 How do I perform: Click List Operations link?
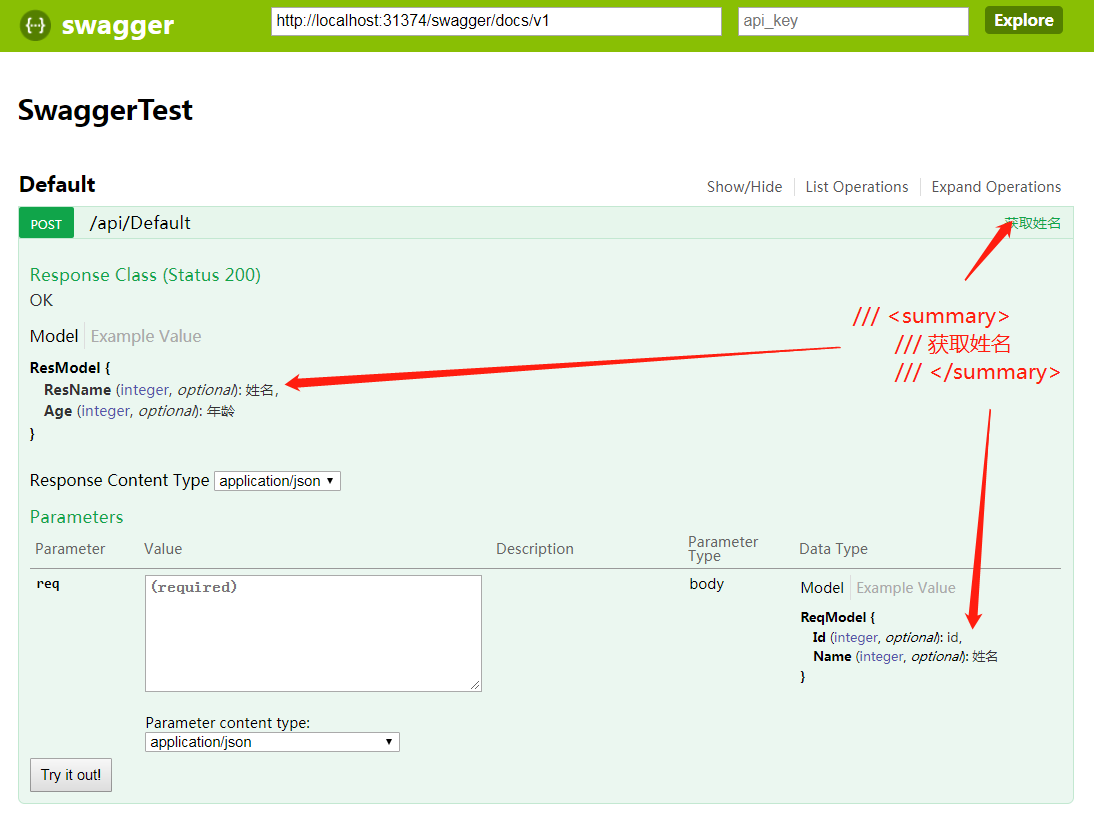857,187
